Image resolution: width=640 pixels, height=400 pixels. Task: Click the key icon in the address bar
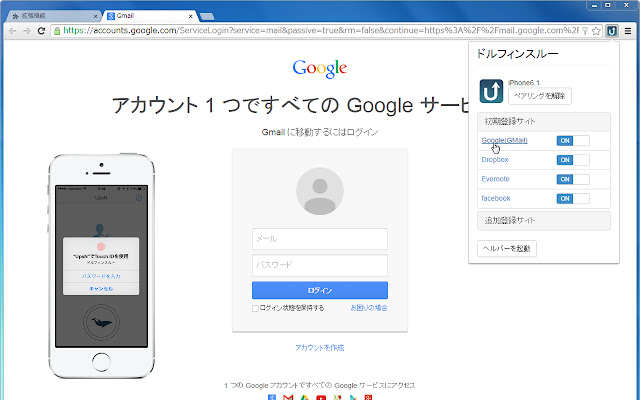click(x=585, y=31)
